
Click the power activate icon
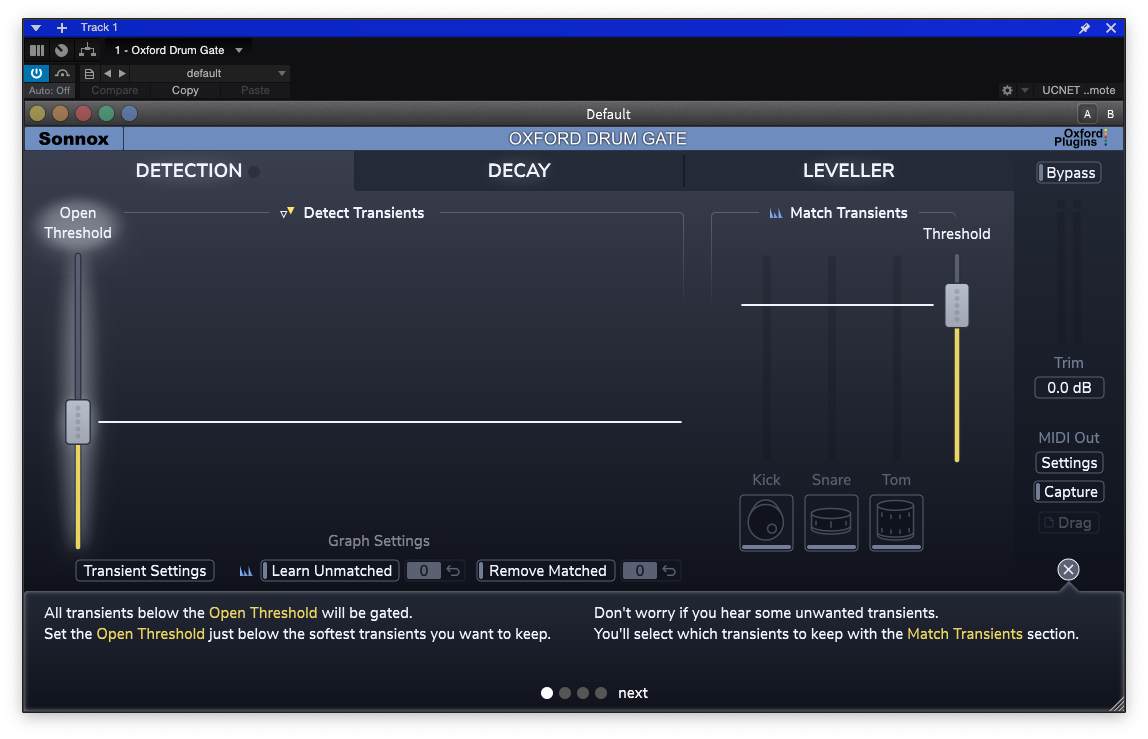(x=36, y=73)
